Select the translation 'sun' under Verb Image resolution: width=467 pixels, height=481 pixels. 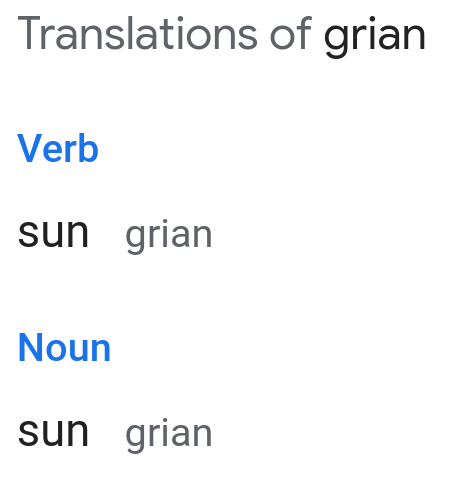coord(53,234)
